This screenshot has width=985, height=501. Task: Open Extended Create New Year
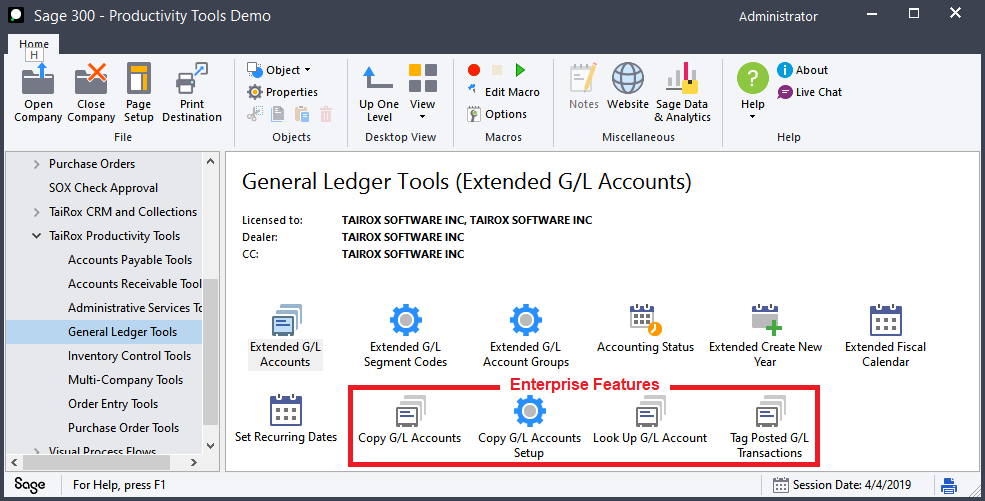click(765, 337)
